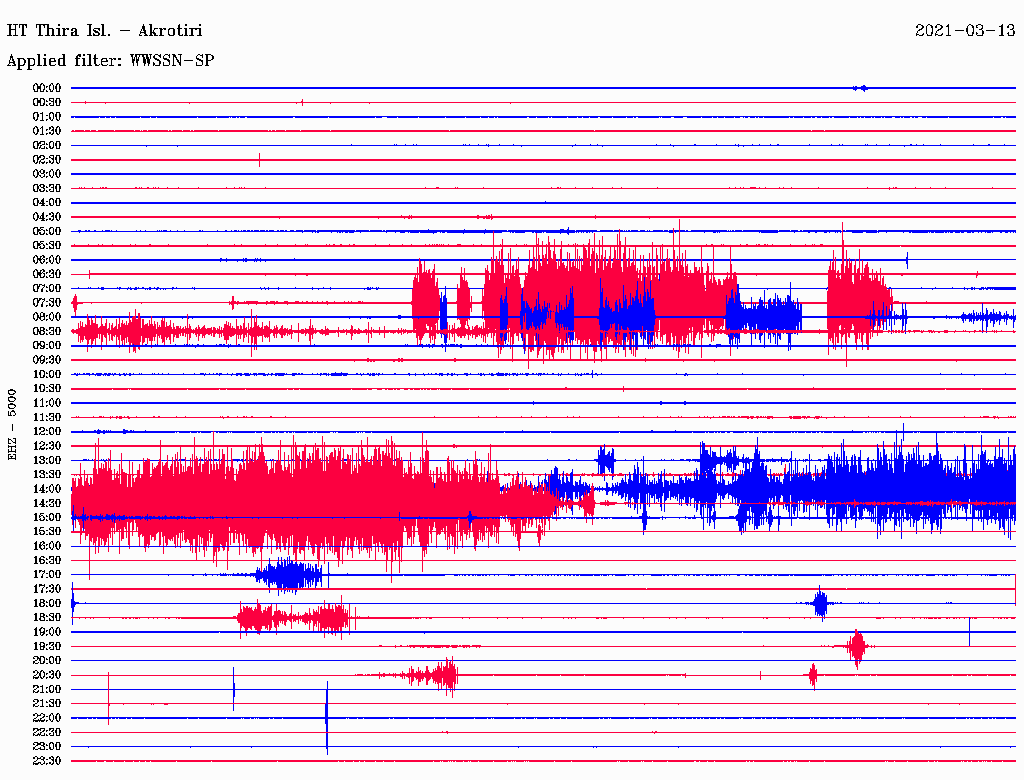1024x780 pixels.
Task: Click the 00:00 time label
Action: 47,88
